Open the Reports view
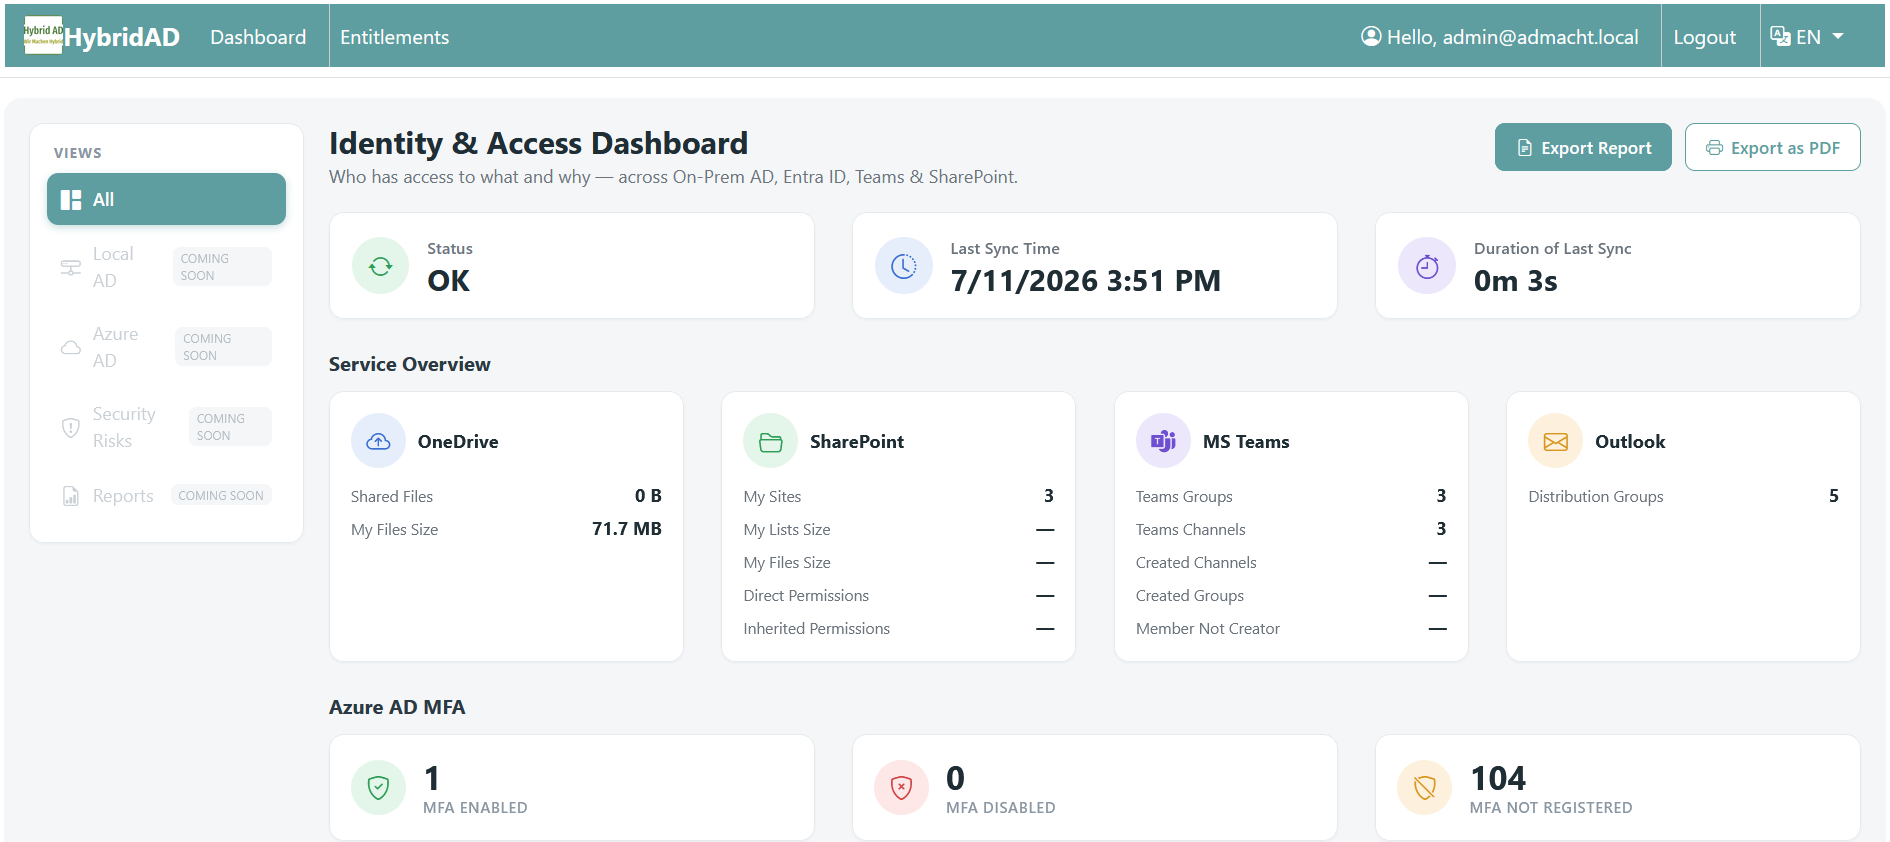The width and height of the screenshot is (1890, 842). (166, 495)
